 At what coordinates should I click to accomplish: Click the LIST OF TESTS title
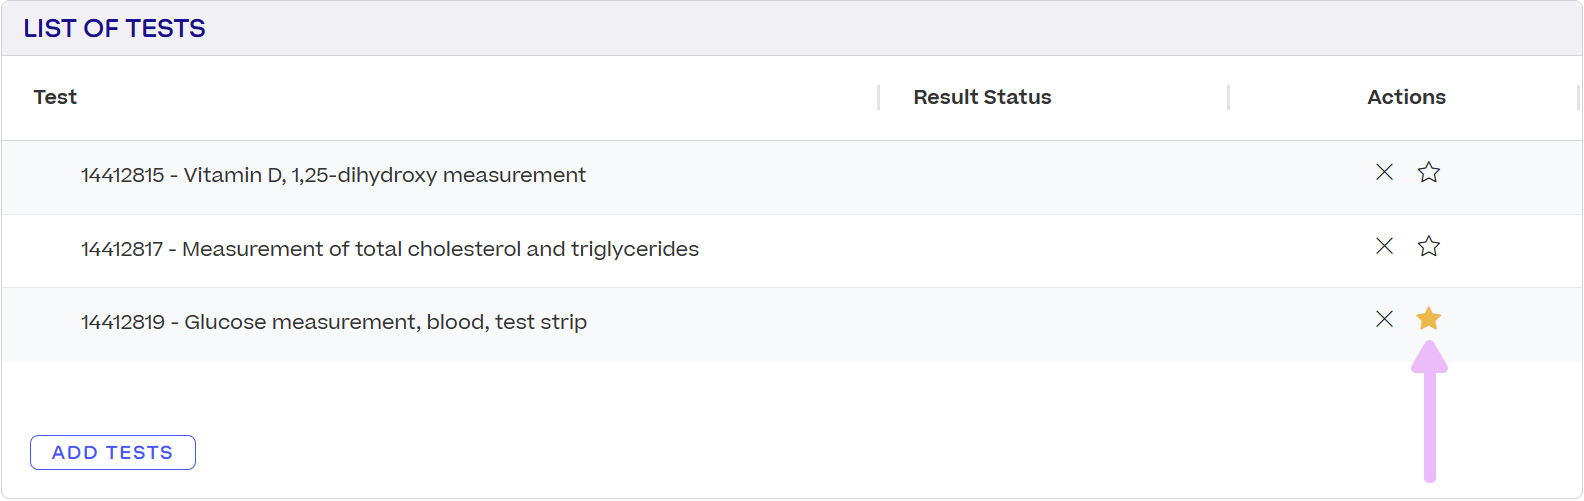coord(115,29)
